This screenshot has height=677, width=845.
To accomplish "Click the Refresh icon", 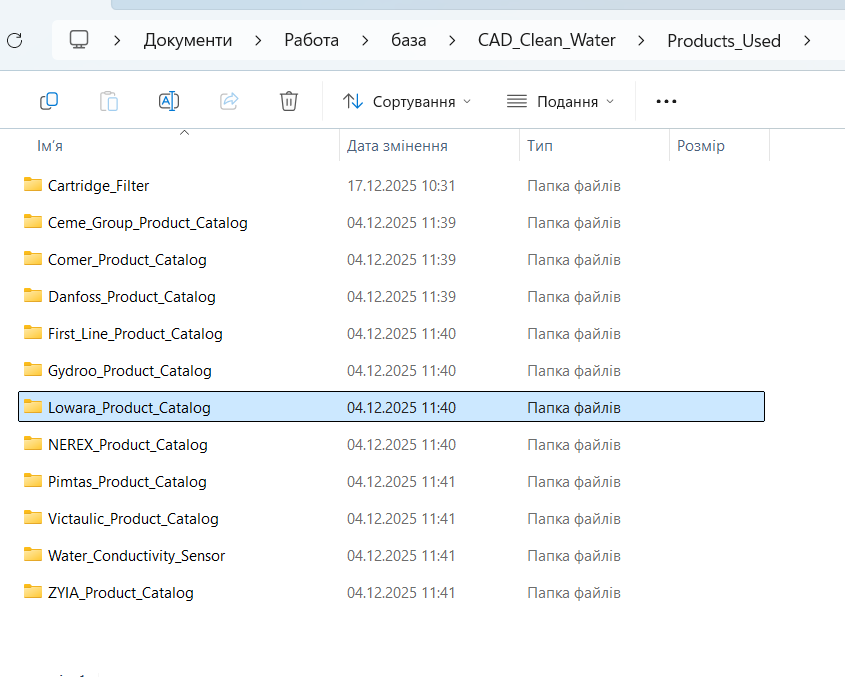I will pyautogui.click(x=15, y=40).
